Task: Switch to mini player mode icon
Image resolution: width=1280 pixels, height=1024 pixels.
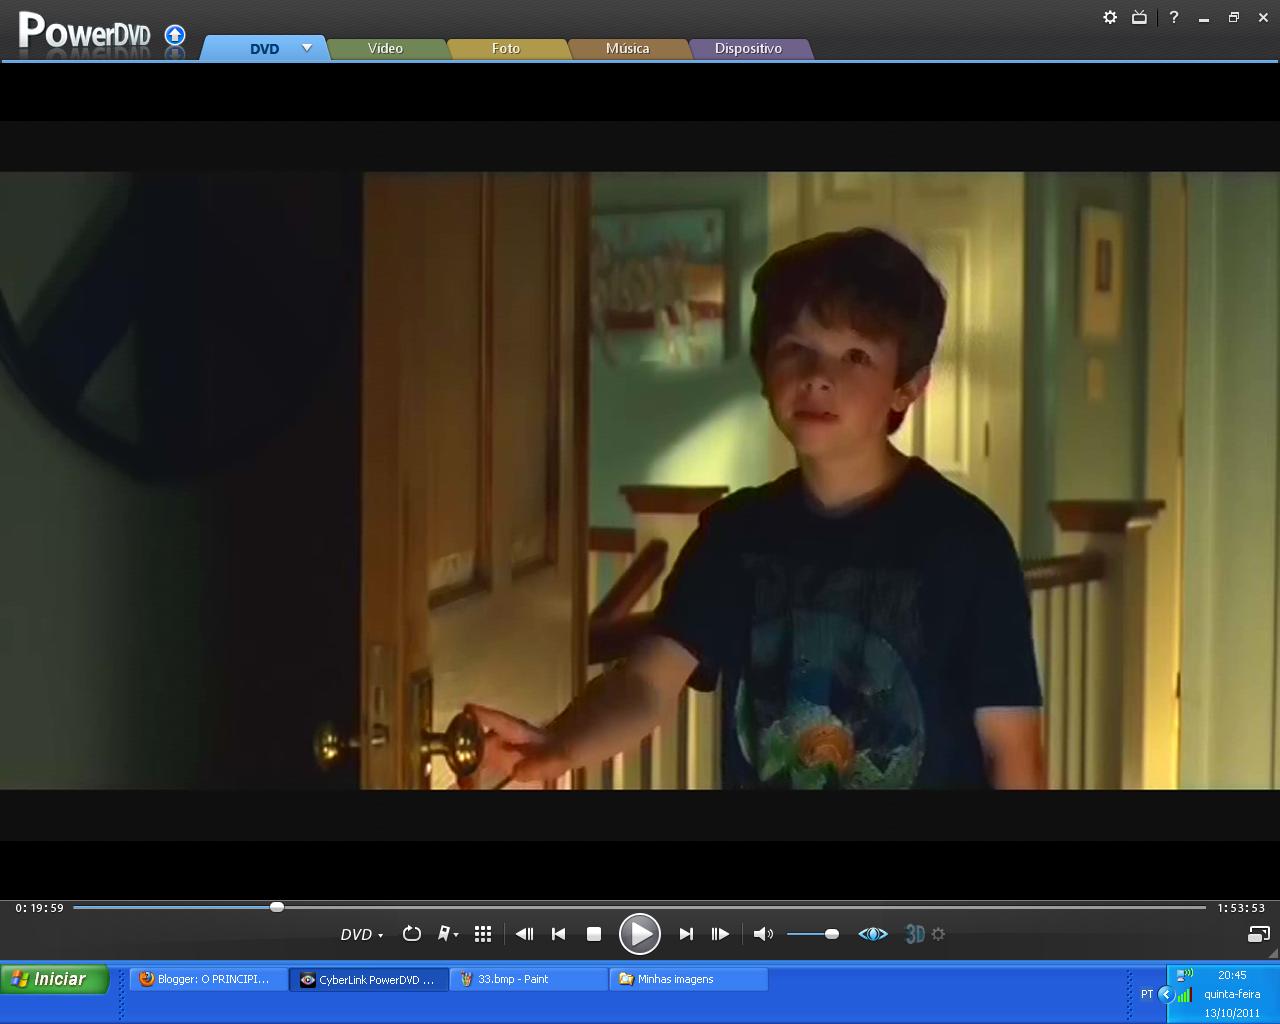Action: pos(1259,934)
